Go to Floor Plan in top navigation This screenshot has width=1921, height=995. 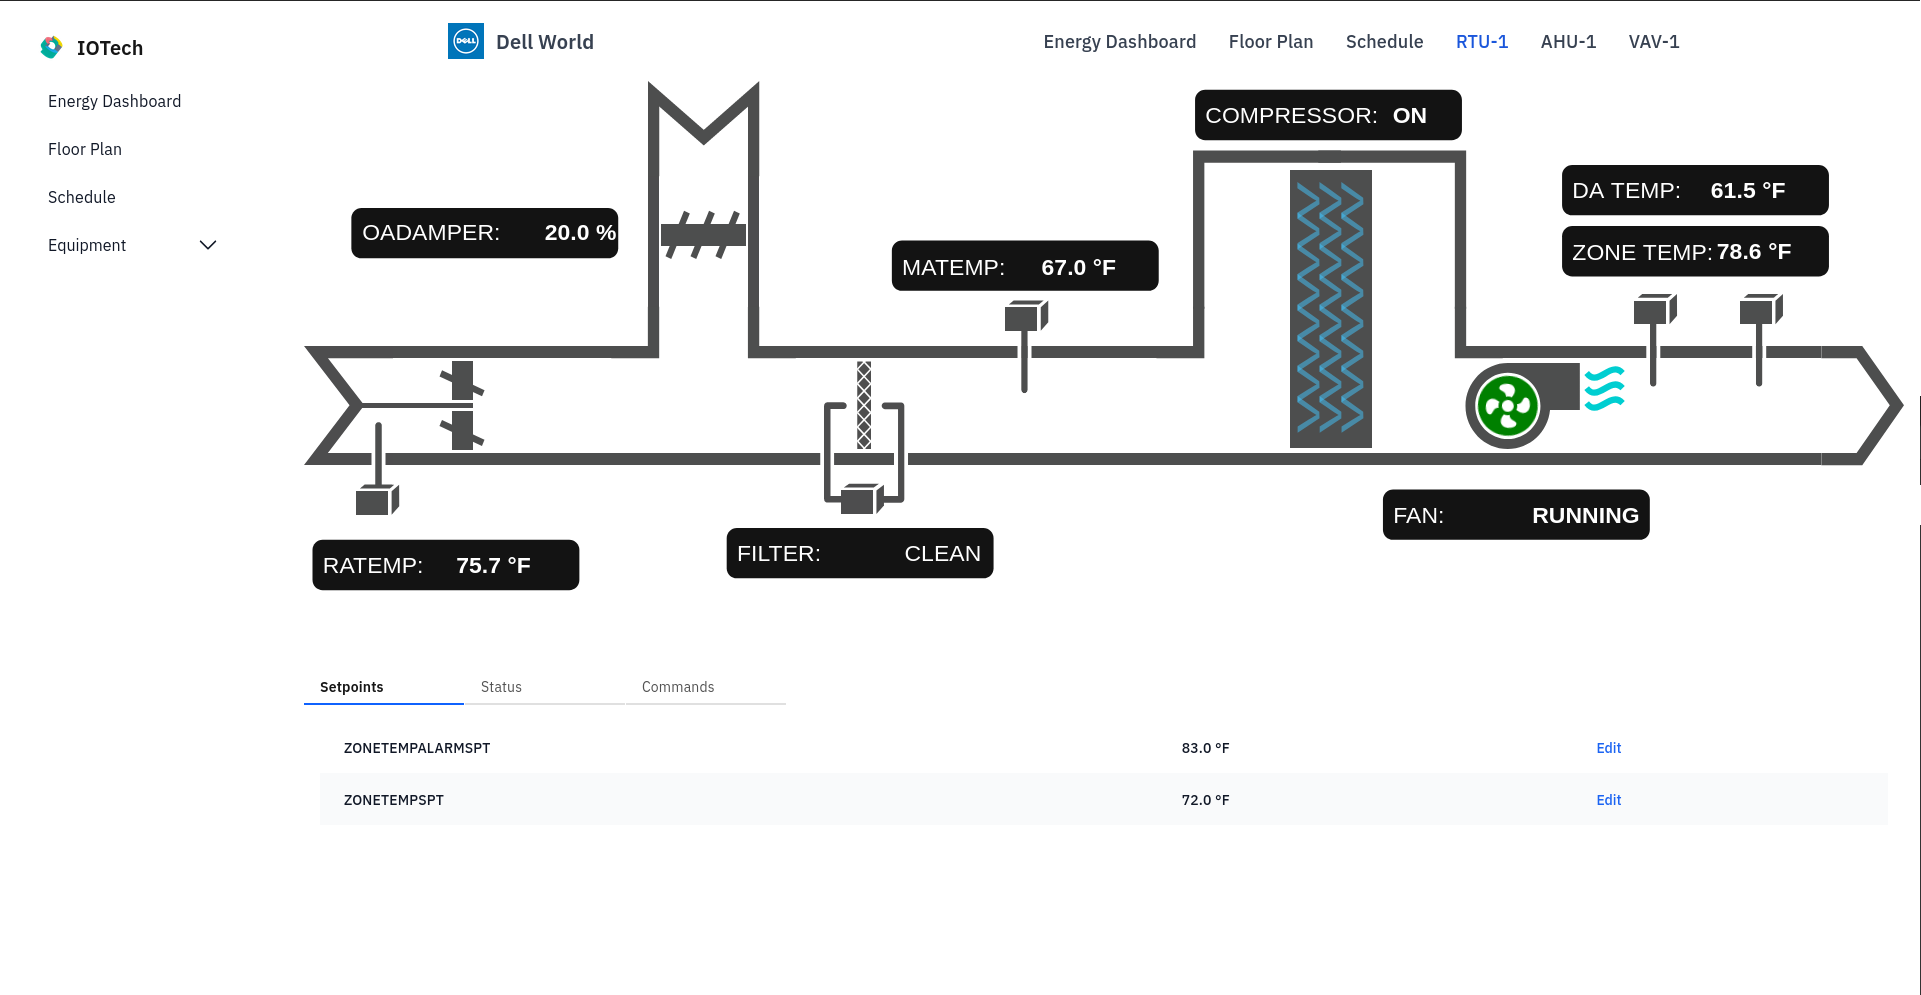pyautogui.click(x=1270, y=41)
